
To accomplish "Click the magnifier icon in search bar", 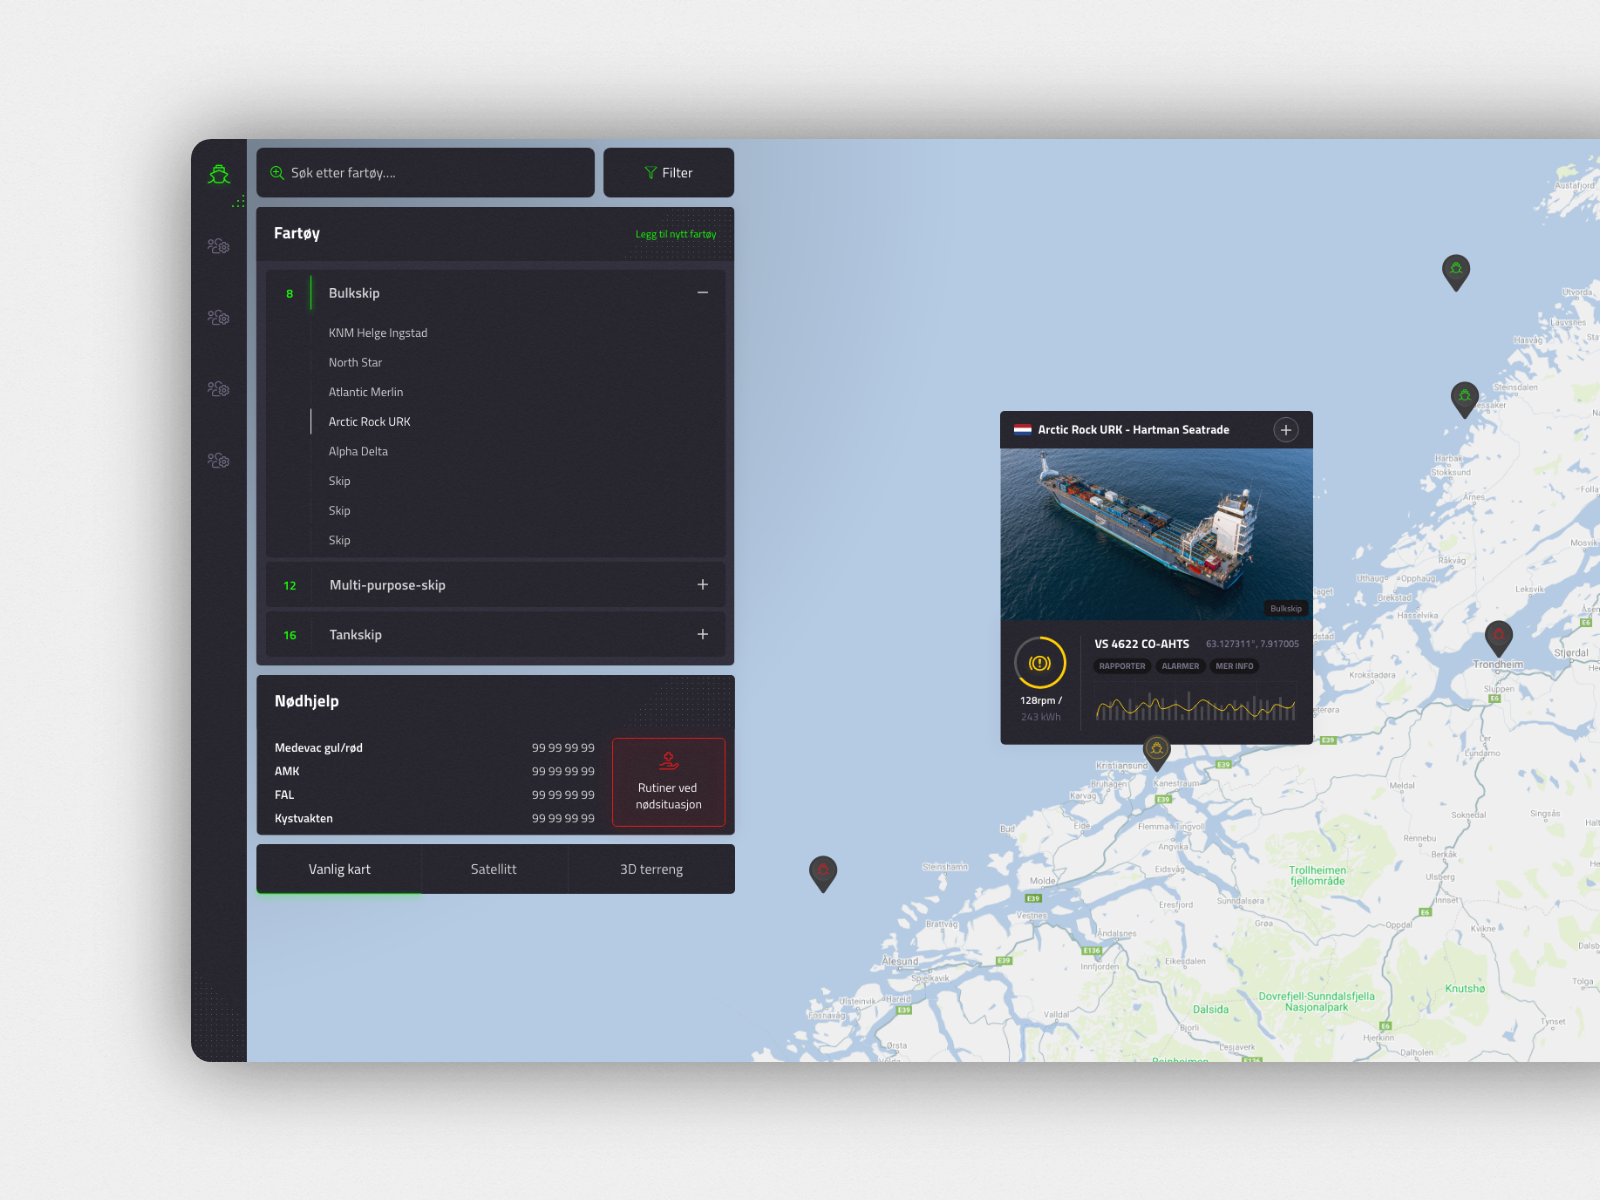I will click(277, 173).
